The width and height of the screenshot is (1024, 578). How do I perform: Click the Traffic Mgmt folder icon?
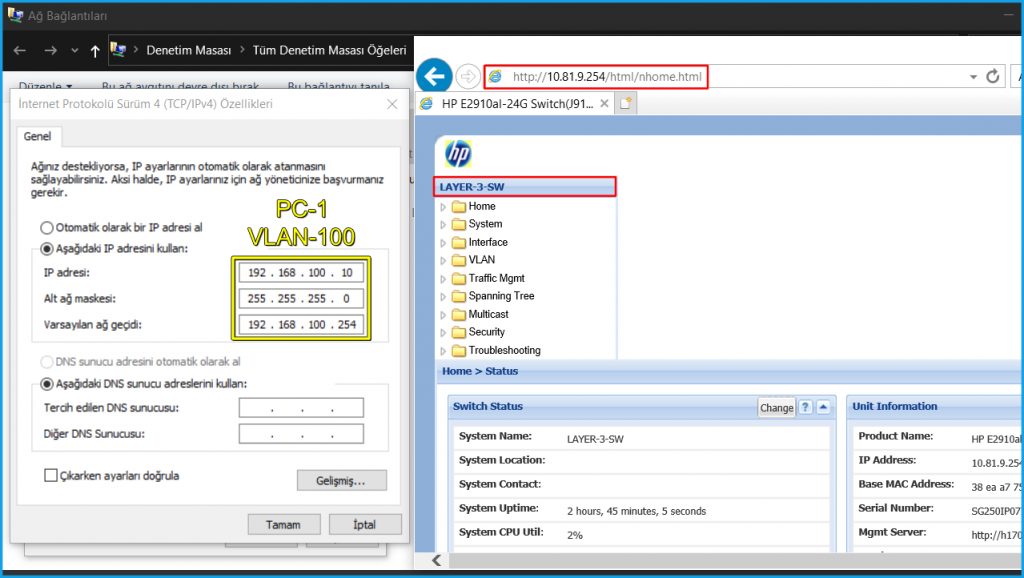[459, 278]
